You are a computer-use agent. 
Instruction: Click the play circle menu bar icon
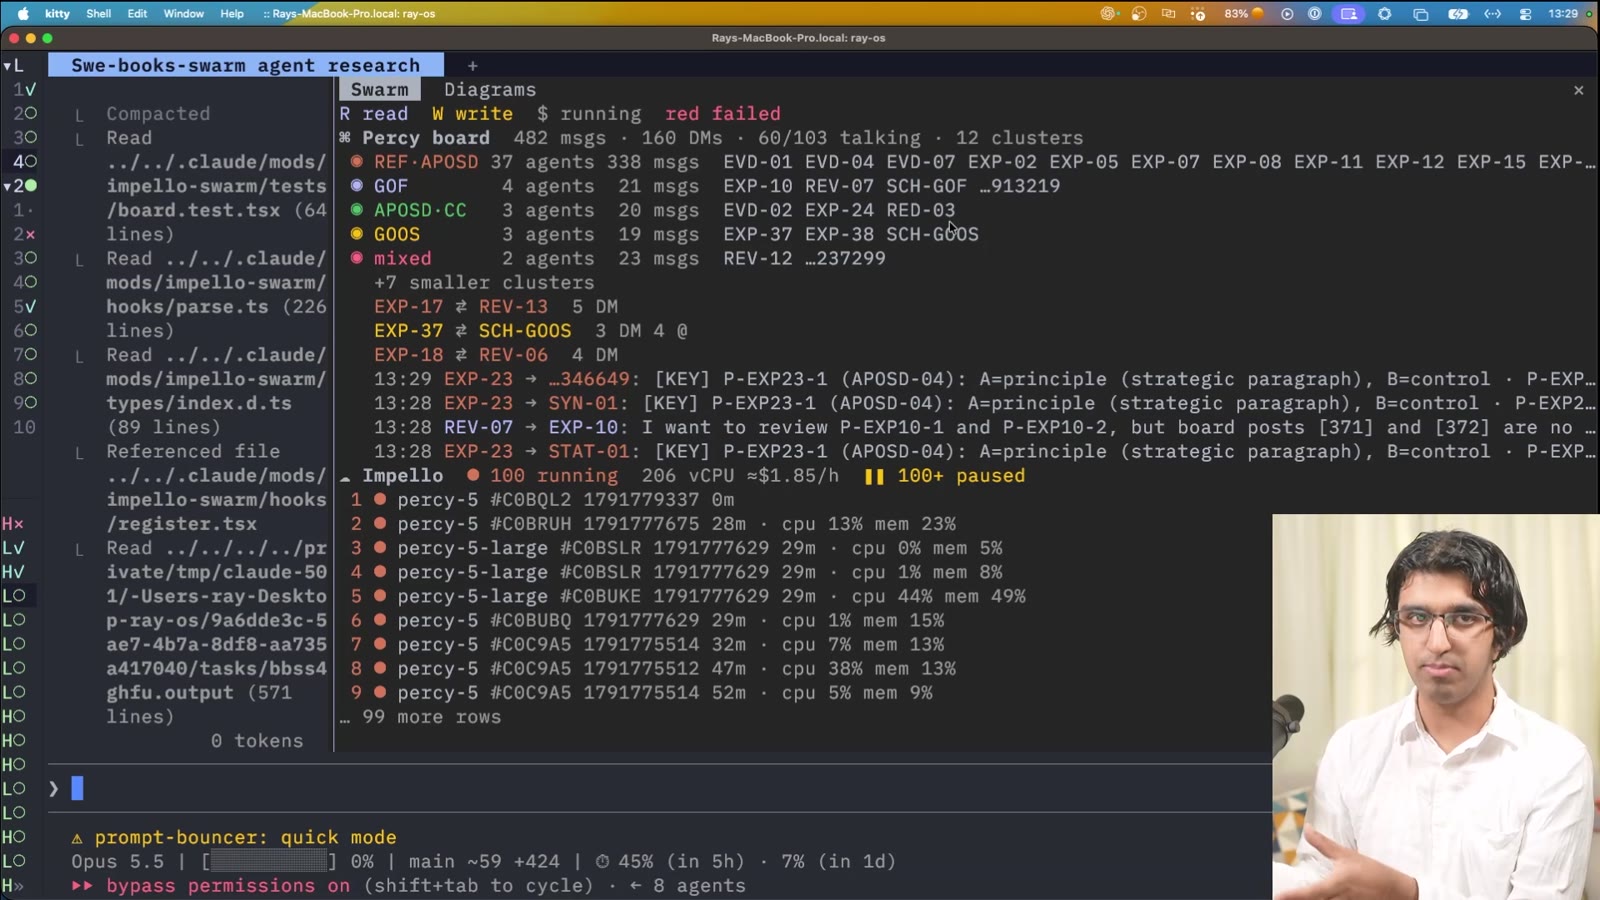tap(1287, 14)
